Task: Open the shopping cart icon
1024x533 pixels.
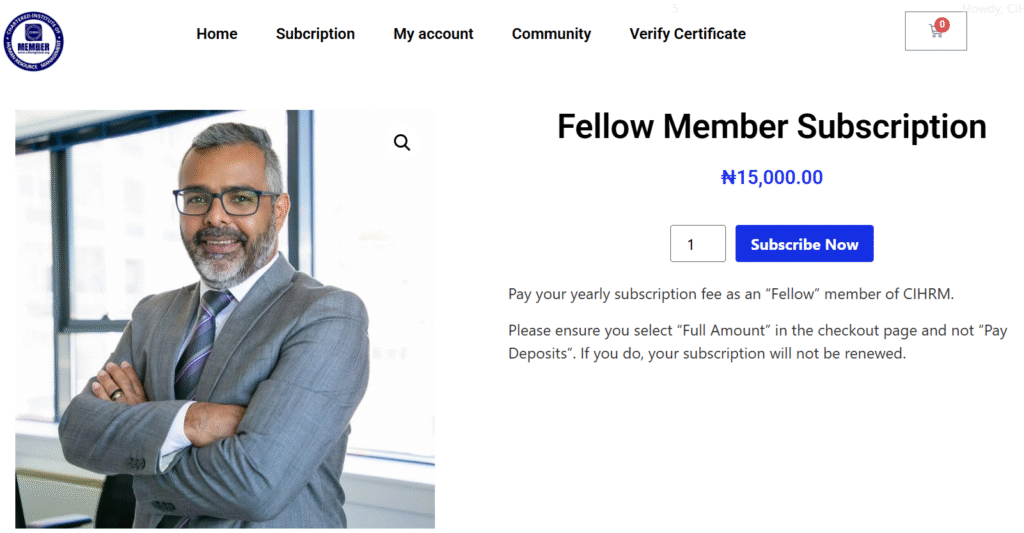Action: pyautogui.click(x=935, y=32)
